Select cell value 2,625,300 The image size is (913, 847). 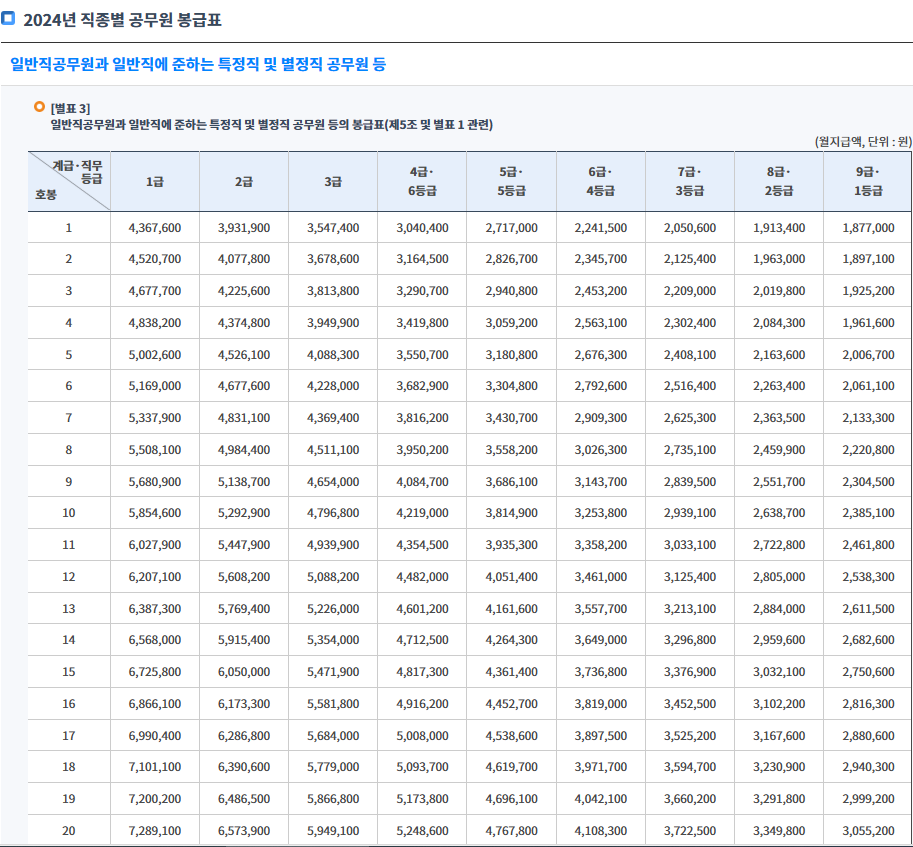[x=689, y=417]
